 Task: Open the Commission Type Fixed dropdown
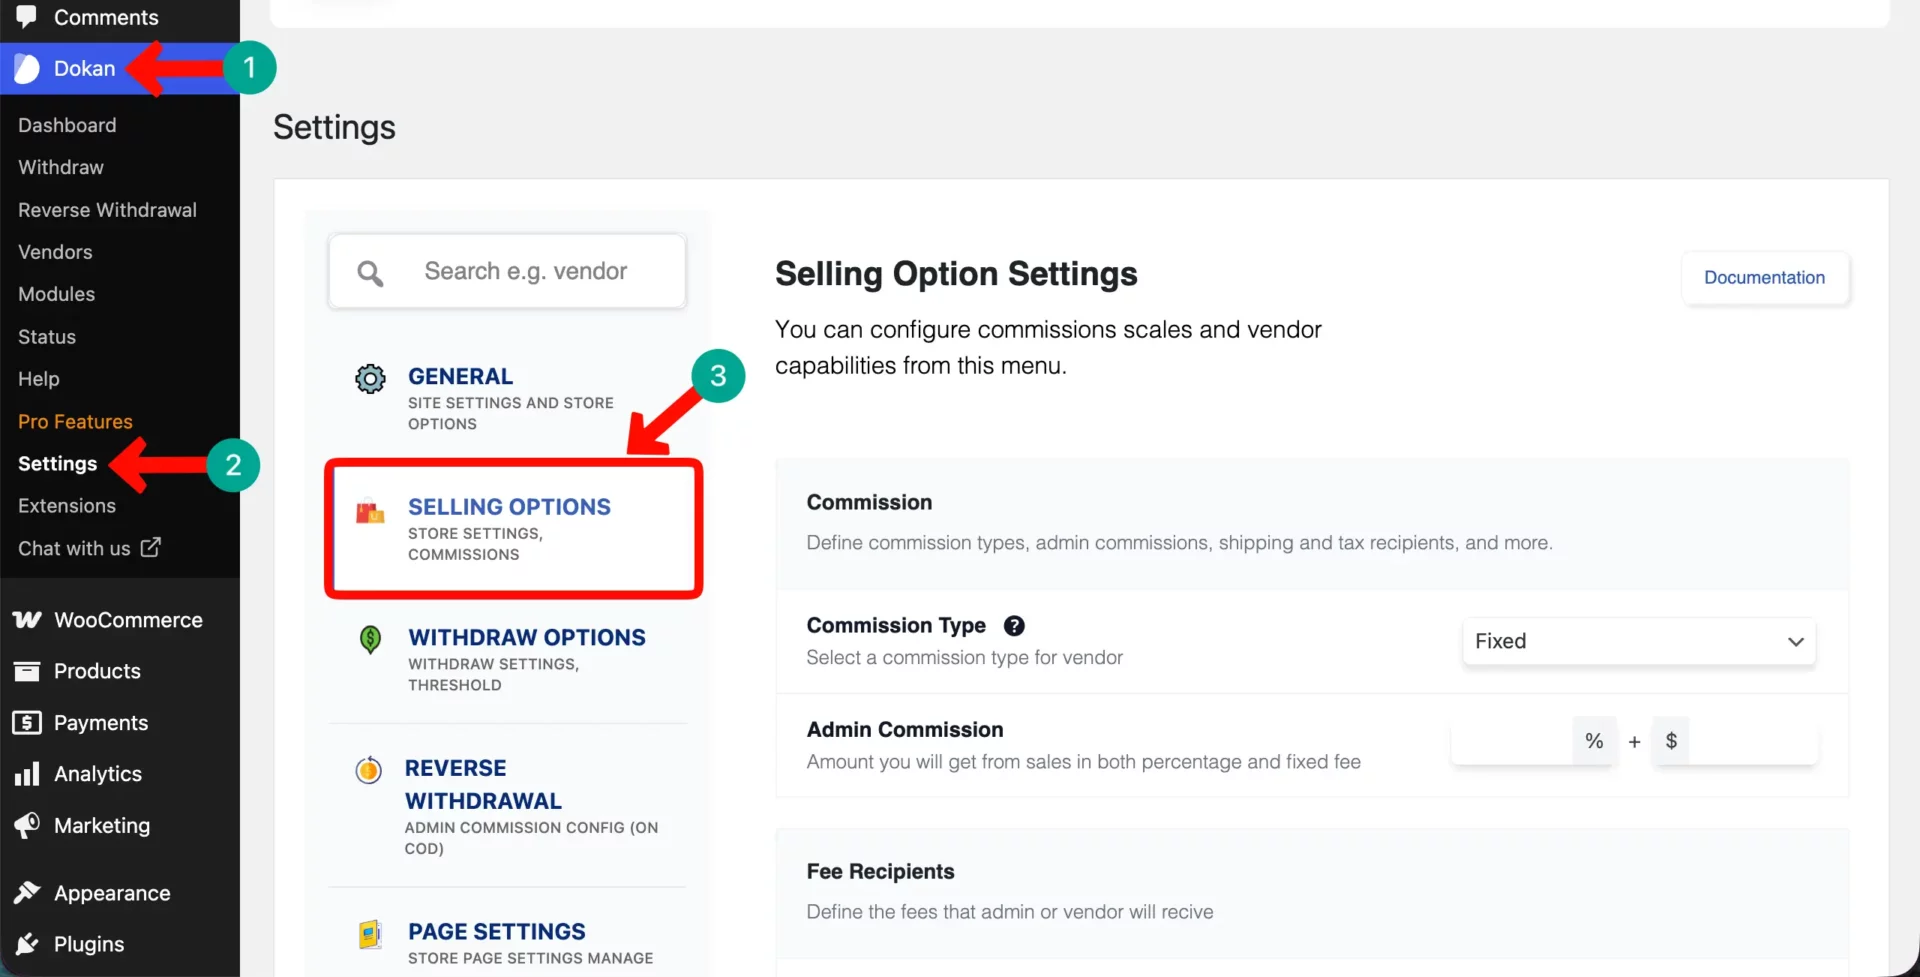(x=1639, y=641)
